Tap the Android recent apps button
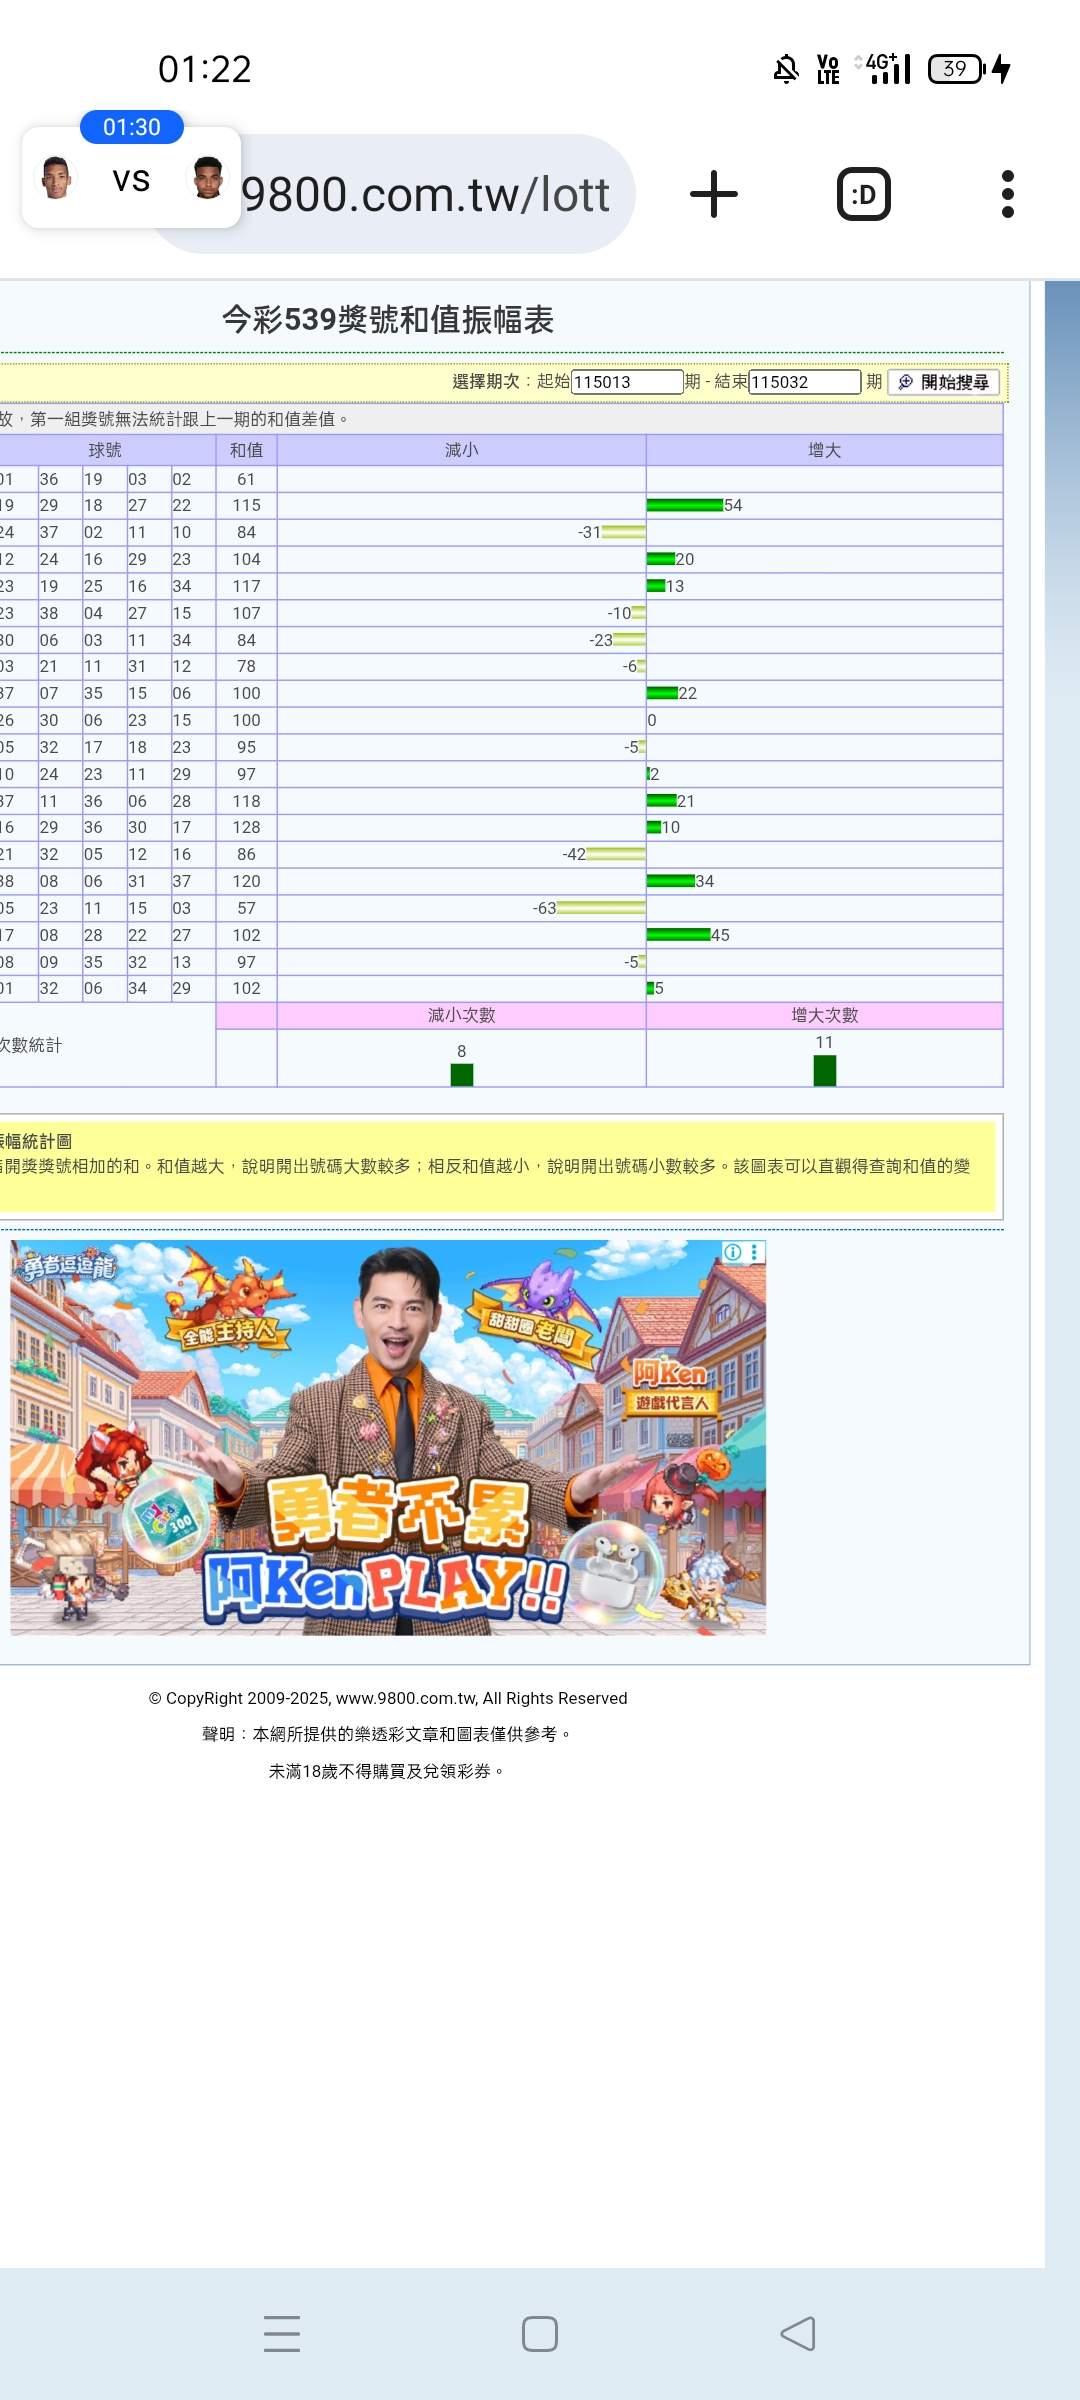This screenshot has height=2400, width=1080. (x=282, y=2334)
